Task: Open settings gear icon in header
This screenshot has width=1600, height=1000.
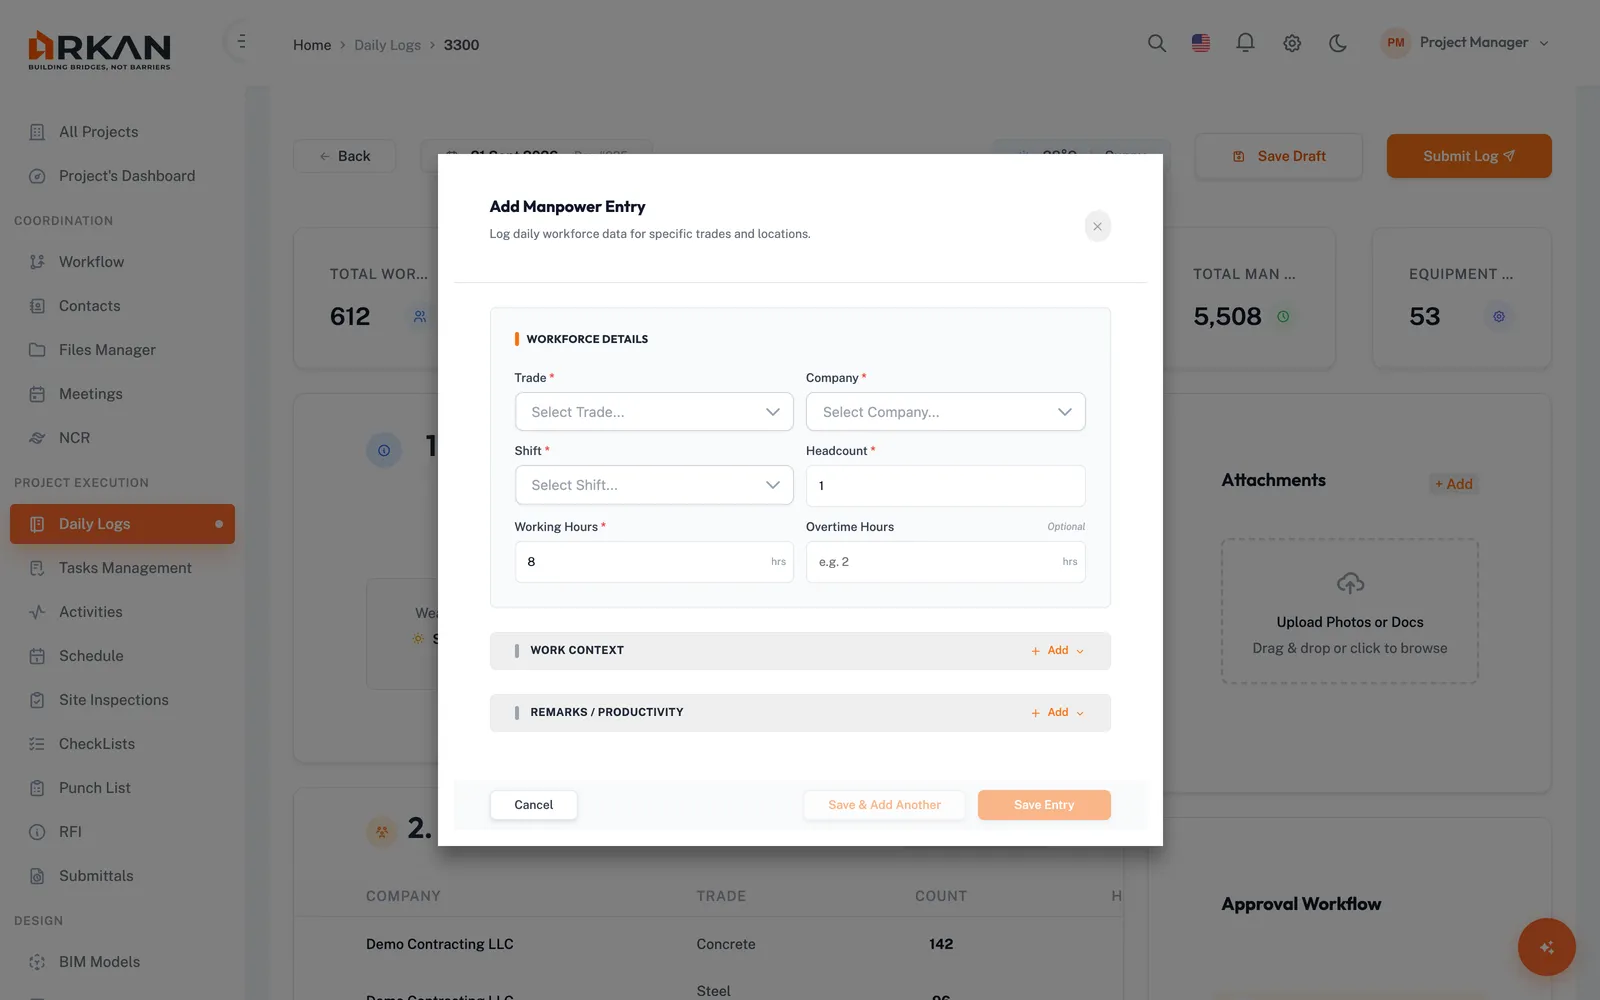Action: [x=1292, y=43]
